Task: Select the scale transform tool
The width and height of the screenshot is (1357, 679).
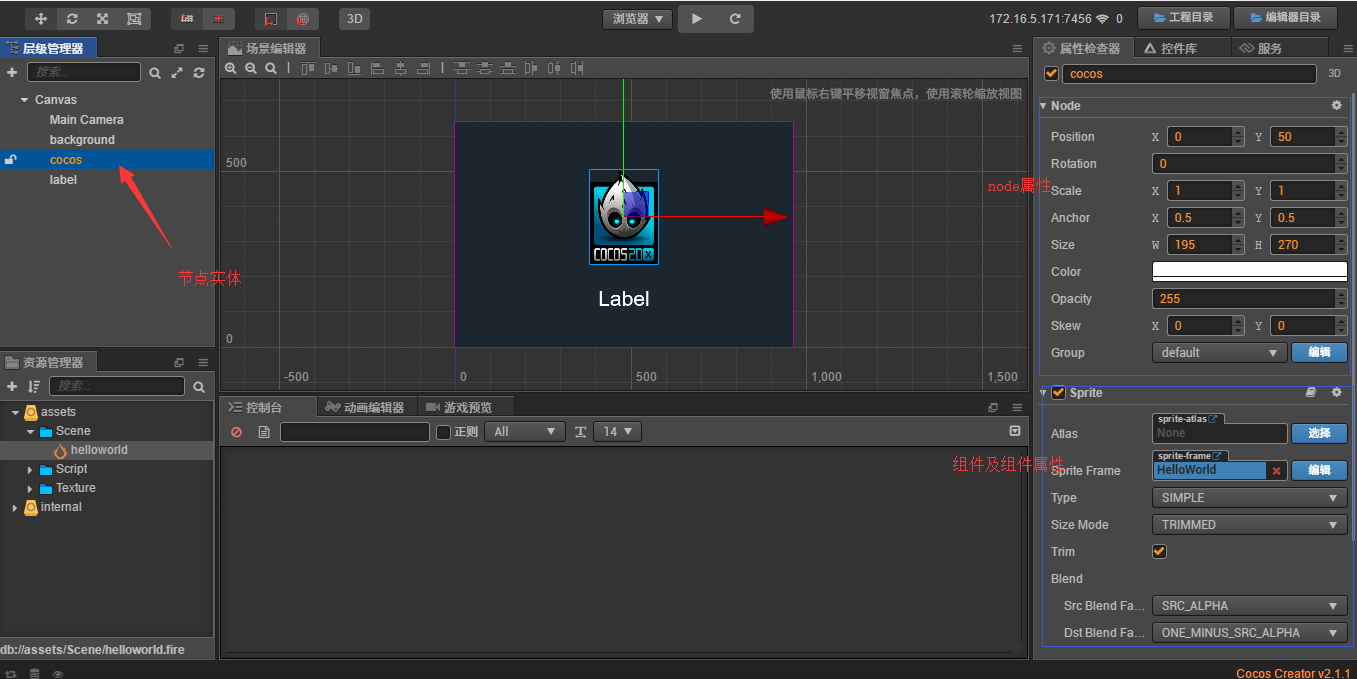Action: (x=103, y=18)
